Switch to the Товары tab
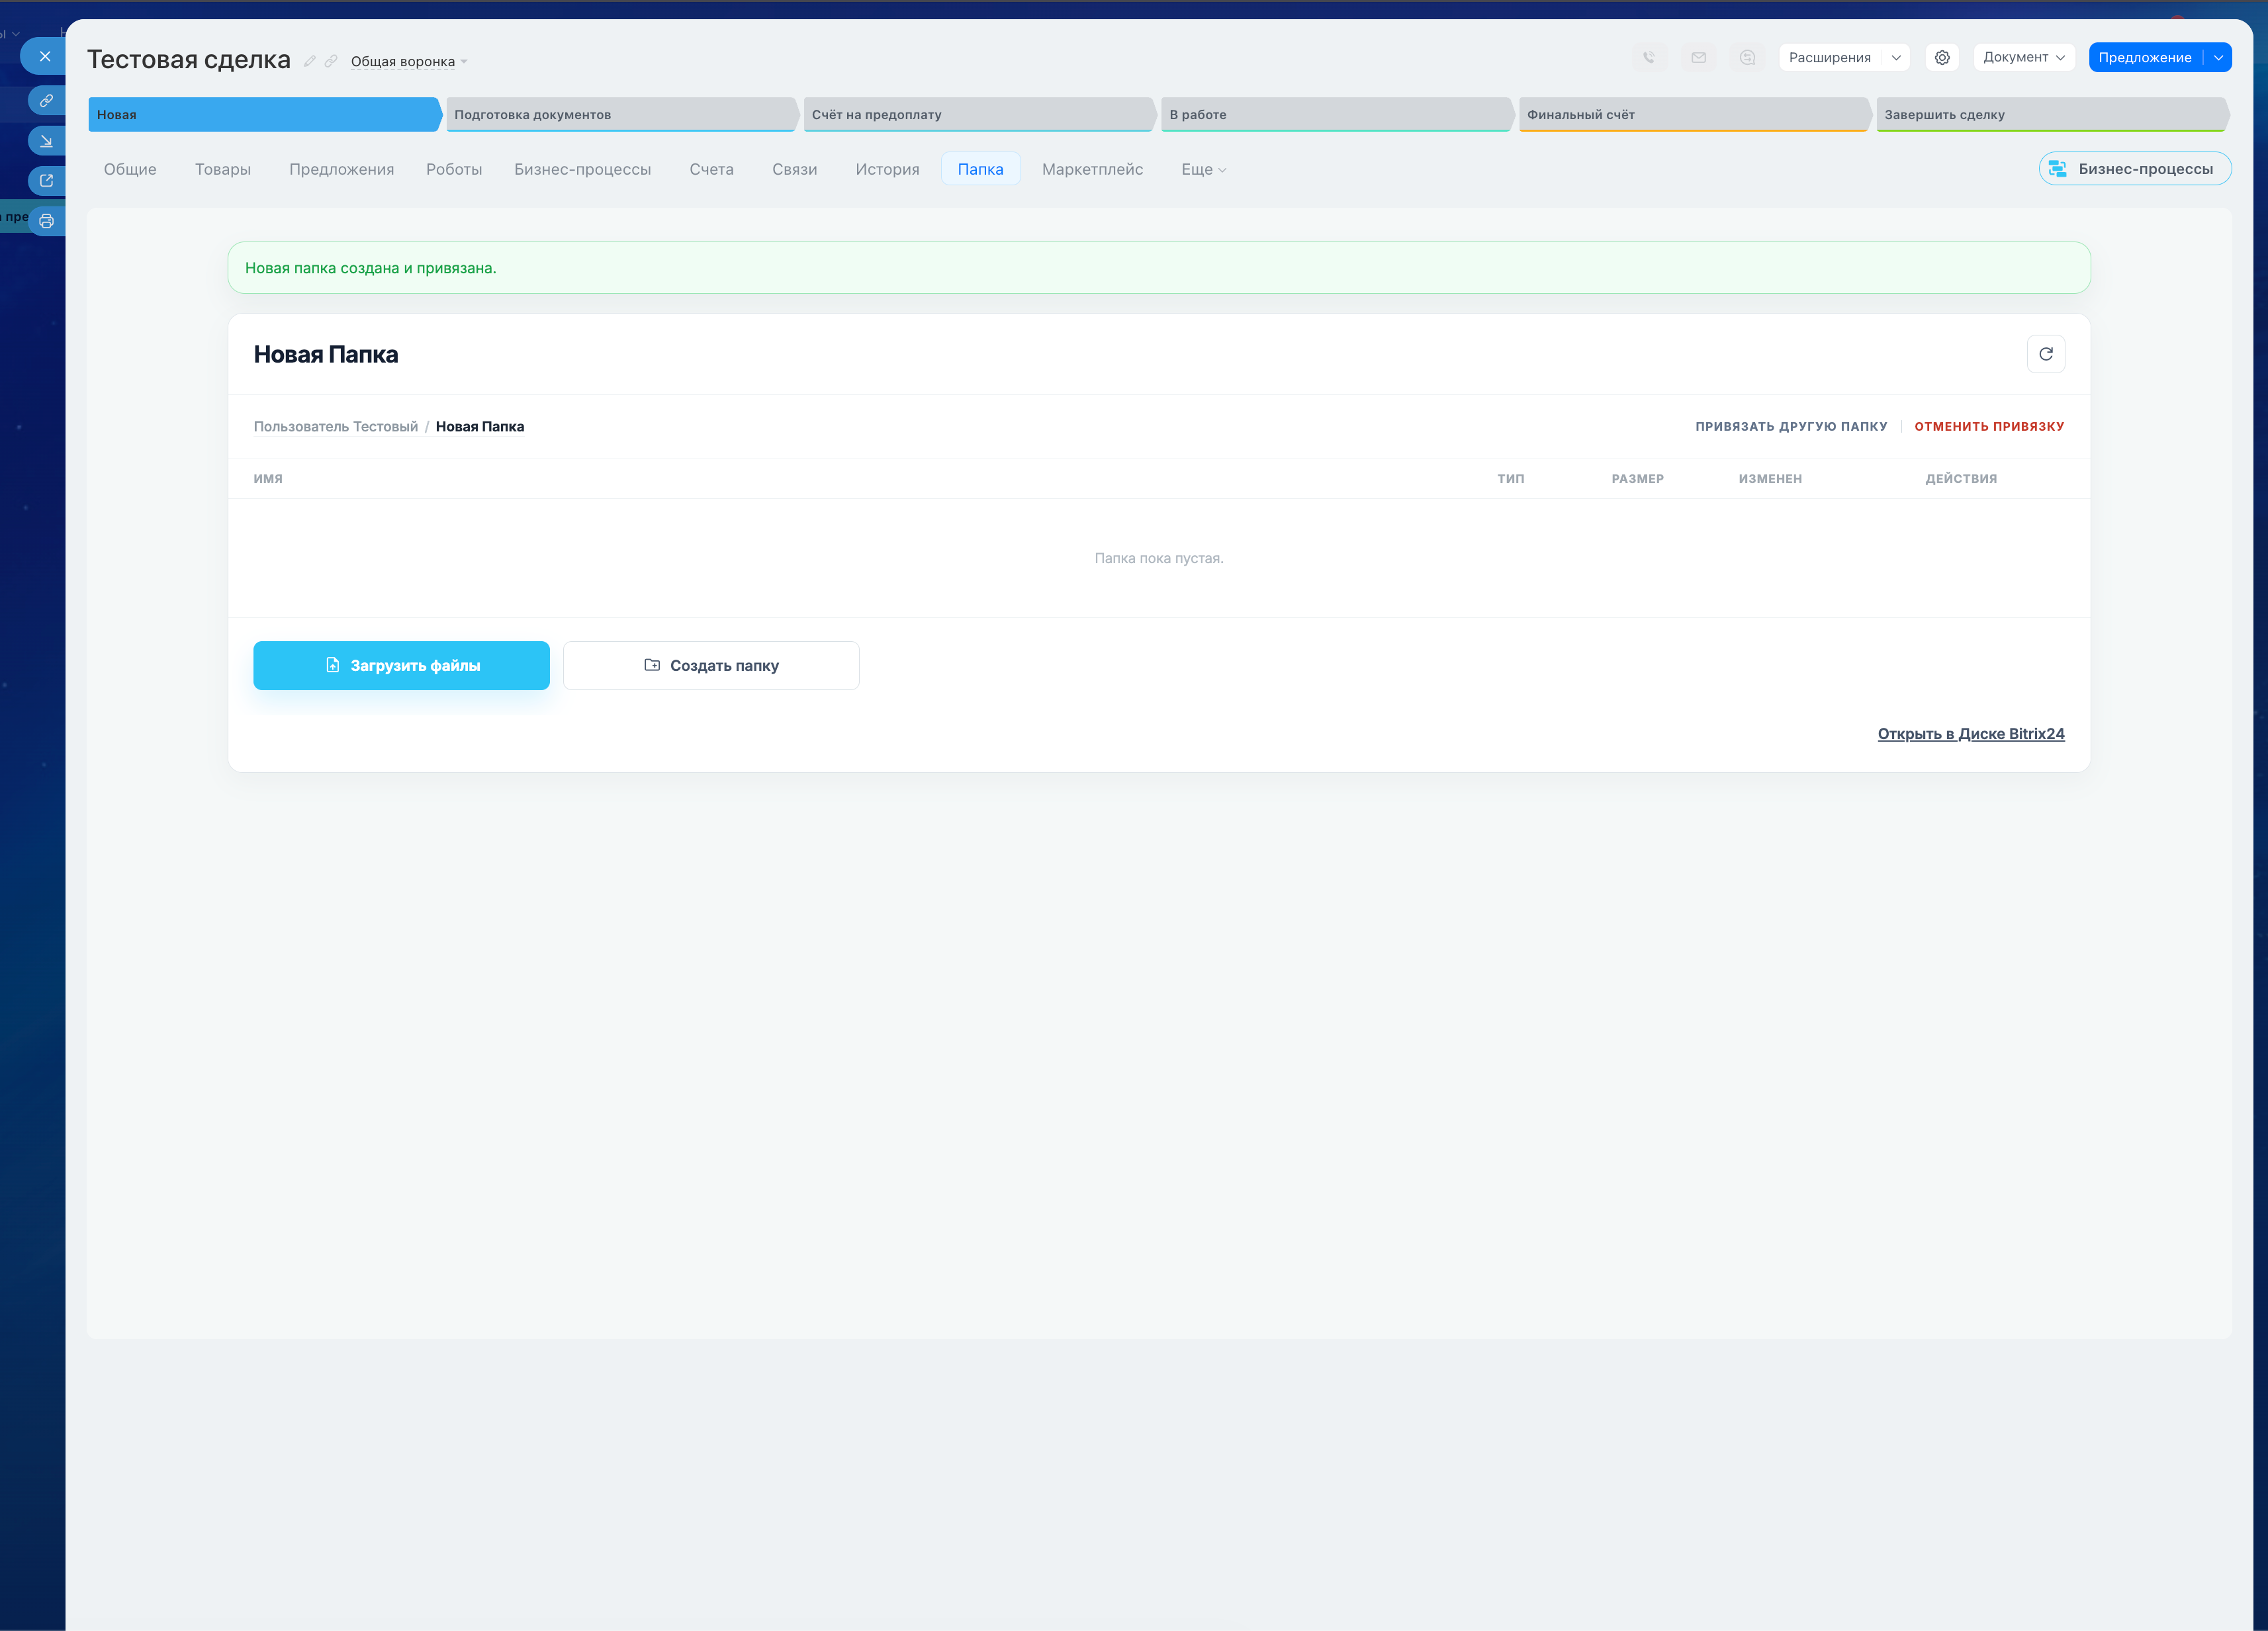Viewport: 2268px width, 1631px height. click(x=223, y=170)
